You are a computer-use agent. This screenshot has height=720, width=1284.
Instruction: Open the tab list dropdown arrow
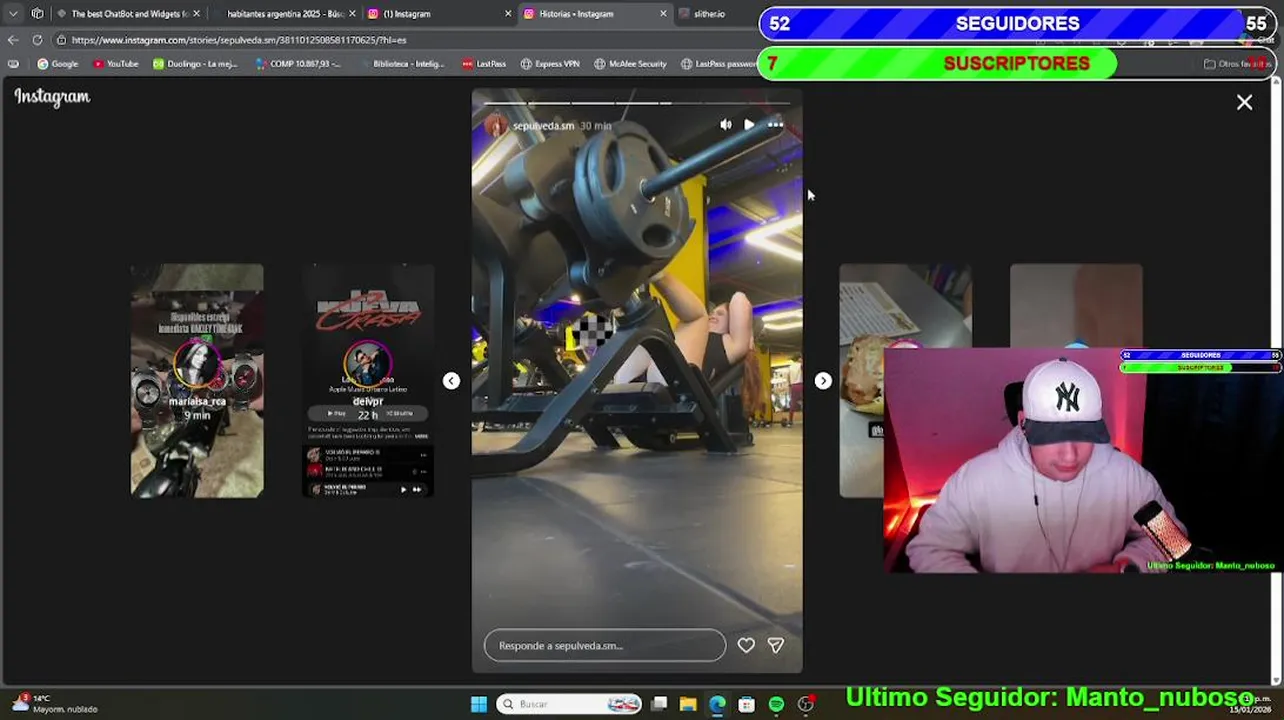[13, 14]
